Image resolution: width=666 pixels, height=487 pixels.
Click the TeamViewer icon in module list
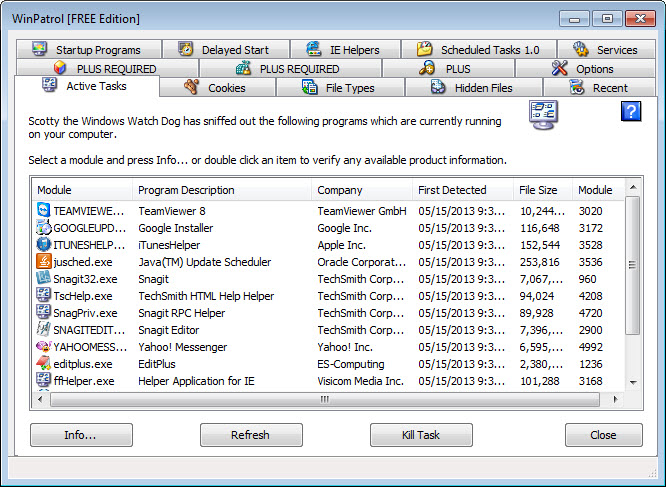pos(43,210)
